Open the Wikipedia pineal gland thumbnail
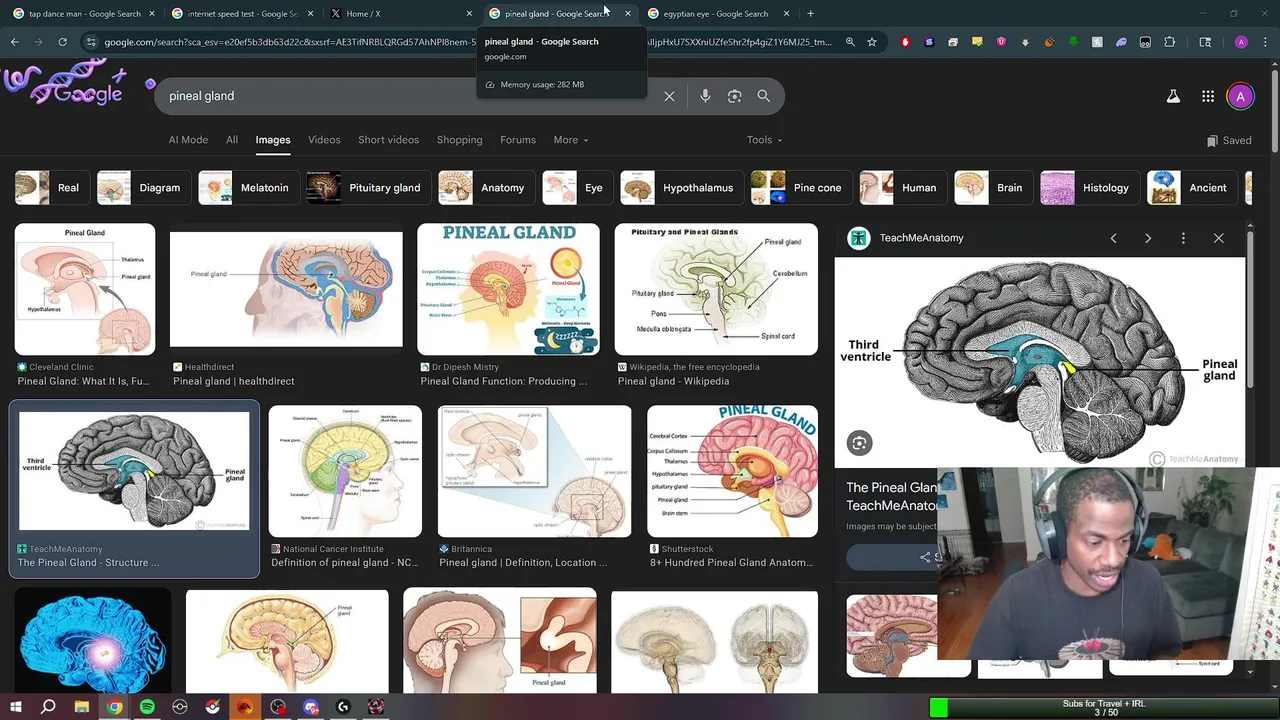 coord(716,290)
